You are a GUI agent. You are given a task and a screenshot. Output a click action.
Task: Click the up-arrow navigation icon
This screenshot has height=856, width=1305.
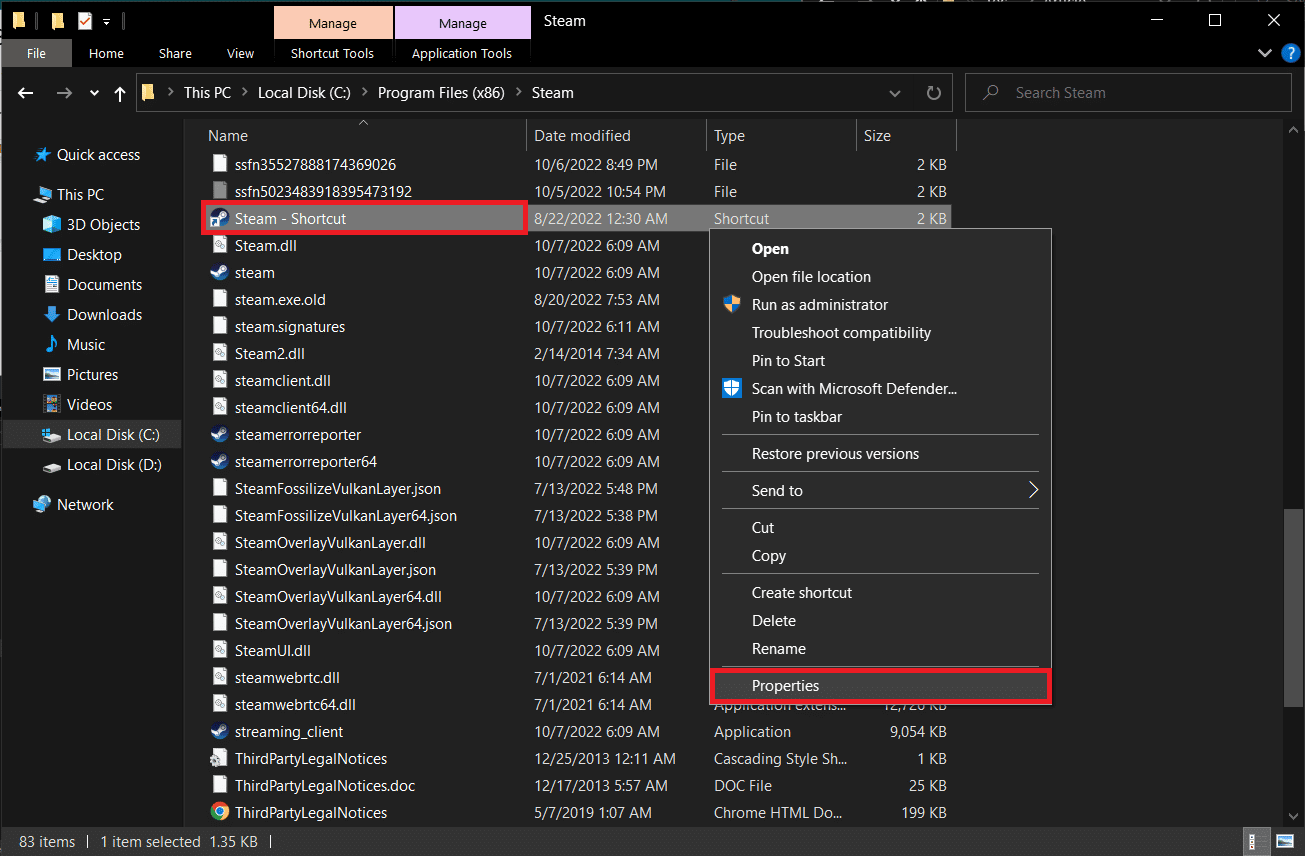coord(120,92)
